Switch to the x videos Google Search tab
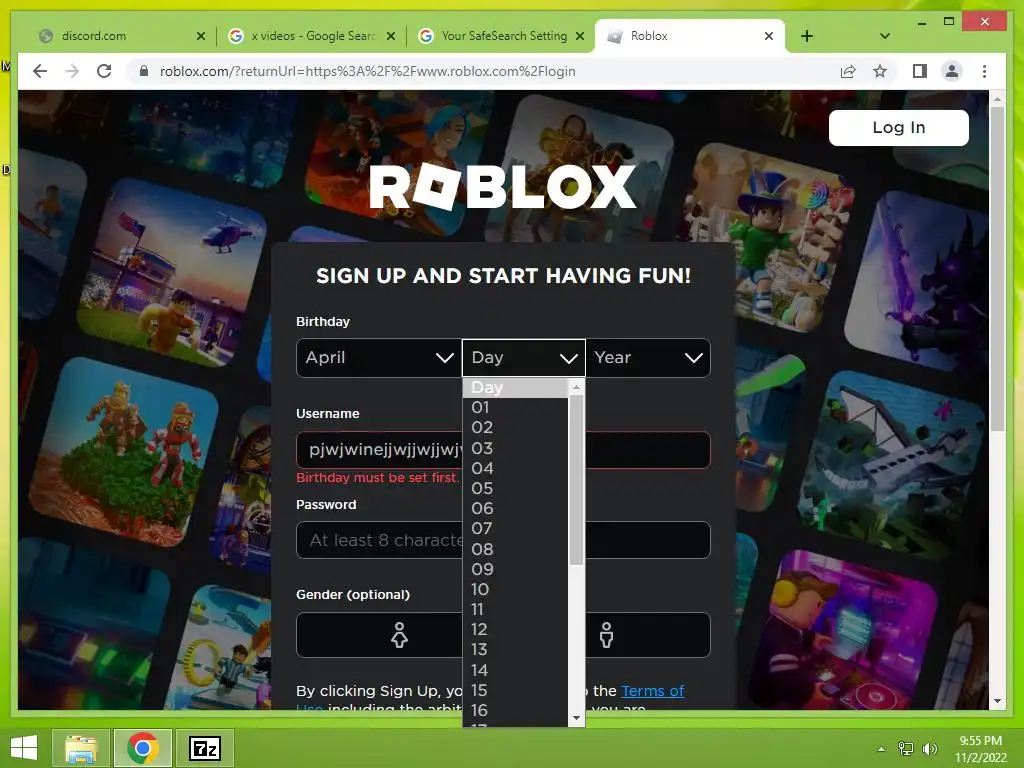 click(x=312, y=36)
